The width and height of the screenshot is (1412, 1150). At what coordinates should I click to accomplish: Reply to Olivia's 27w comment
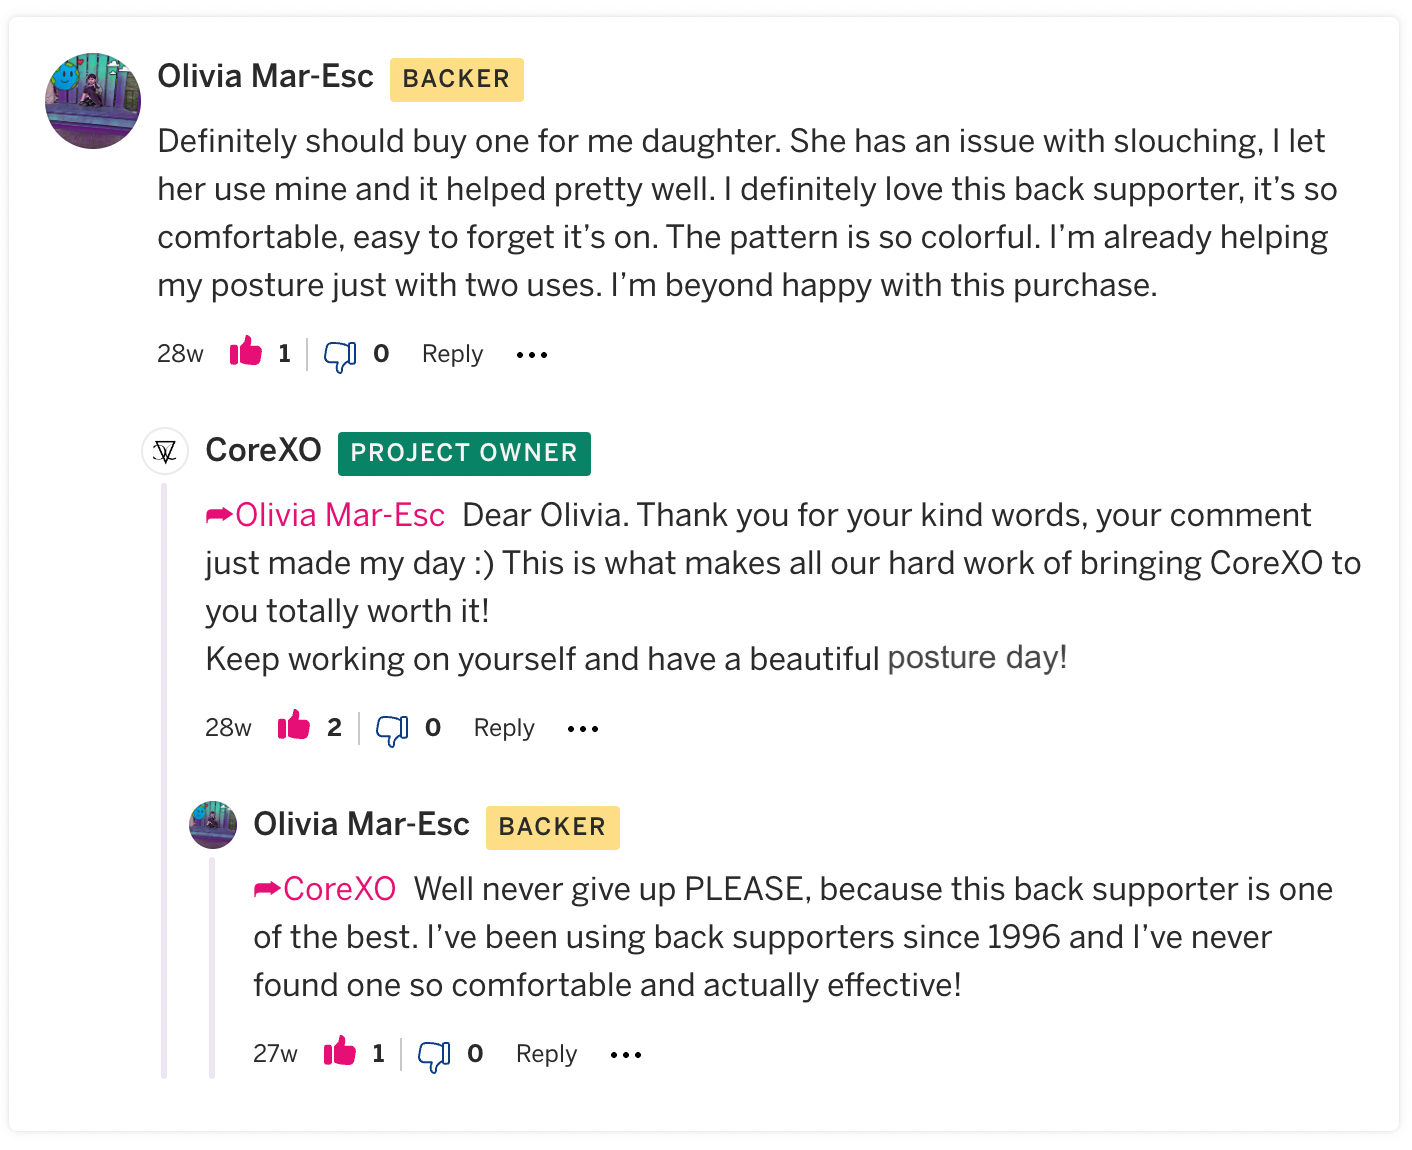546,1054
